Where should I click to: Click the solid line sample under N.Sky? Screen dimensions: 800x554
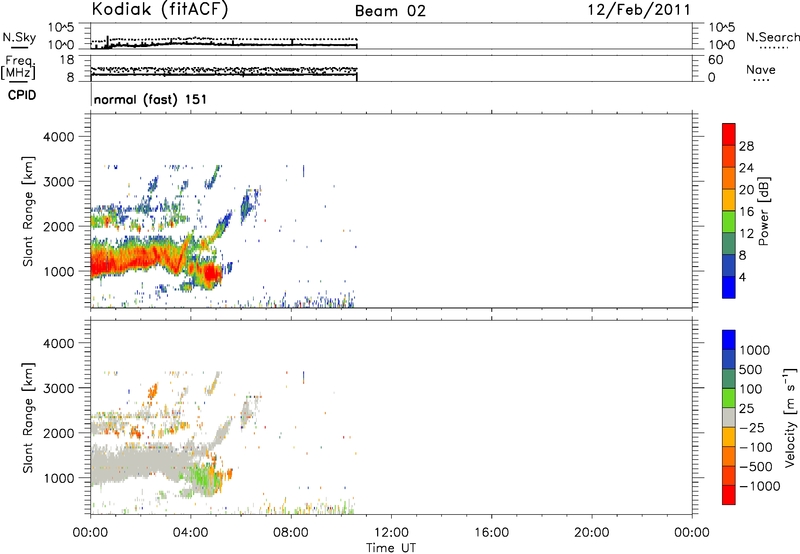19,48
